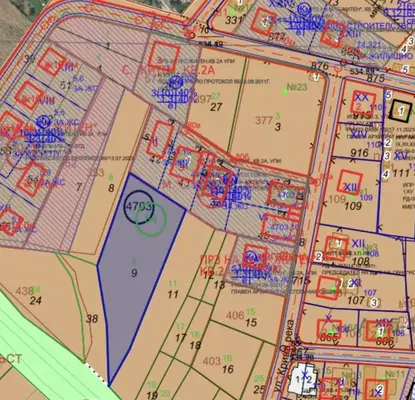
Task: Click the Крива река street label
Action: click(288, 349)
